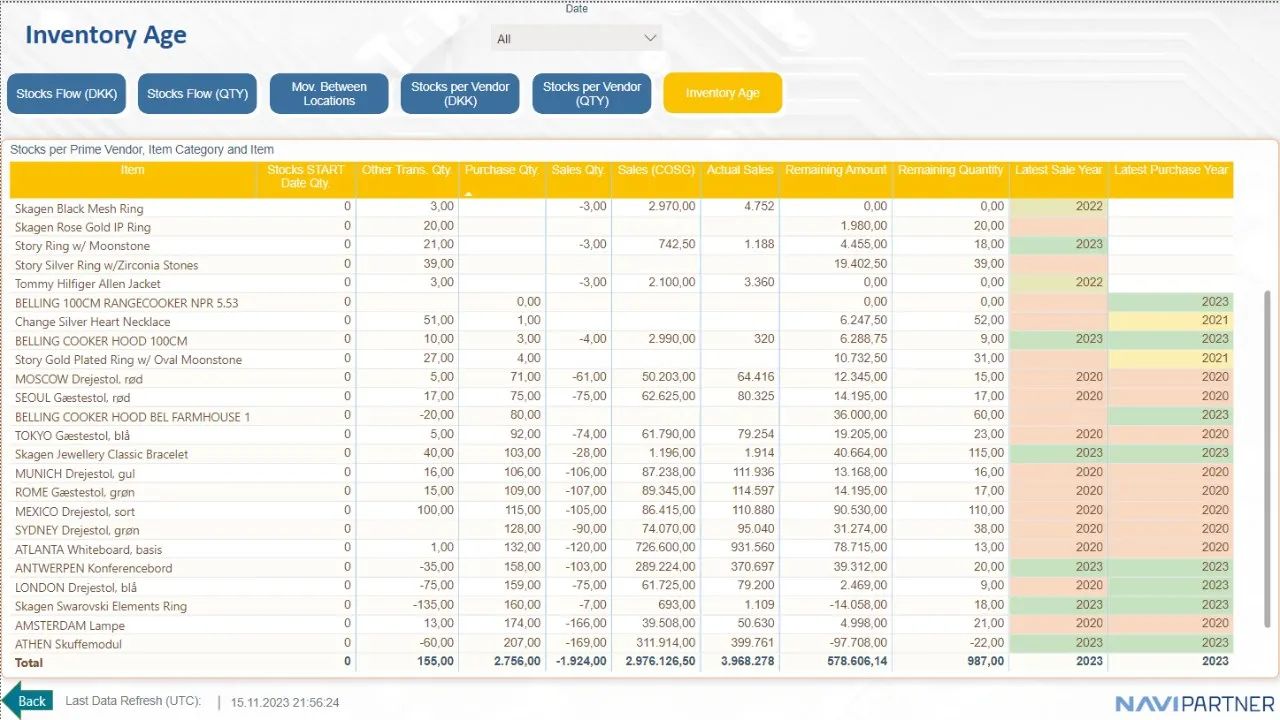Viewport: 1280px width, 720px height.
Task: Click the Total row label
Action: [x=29, y=661]
